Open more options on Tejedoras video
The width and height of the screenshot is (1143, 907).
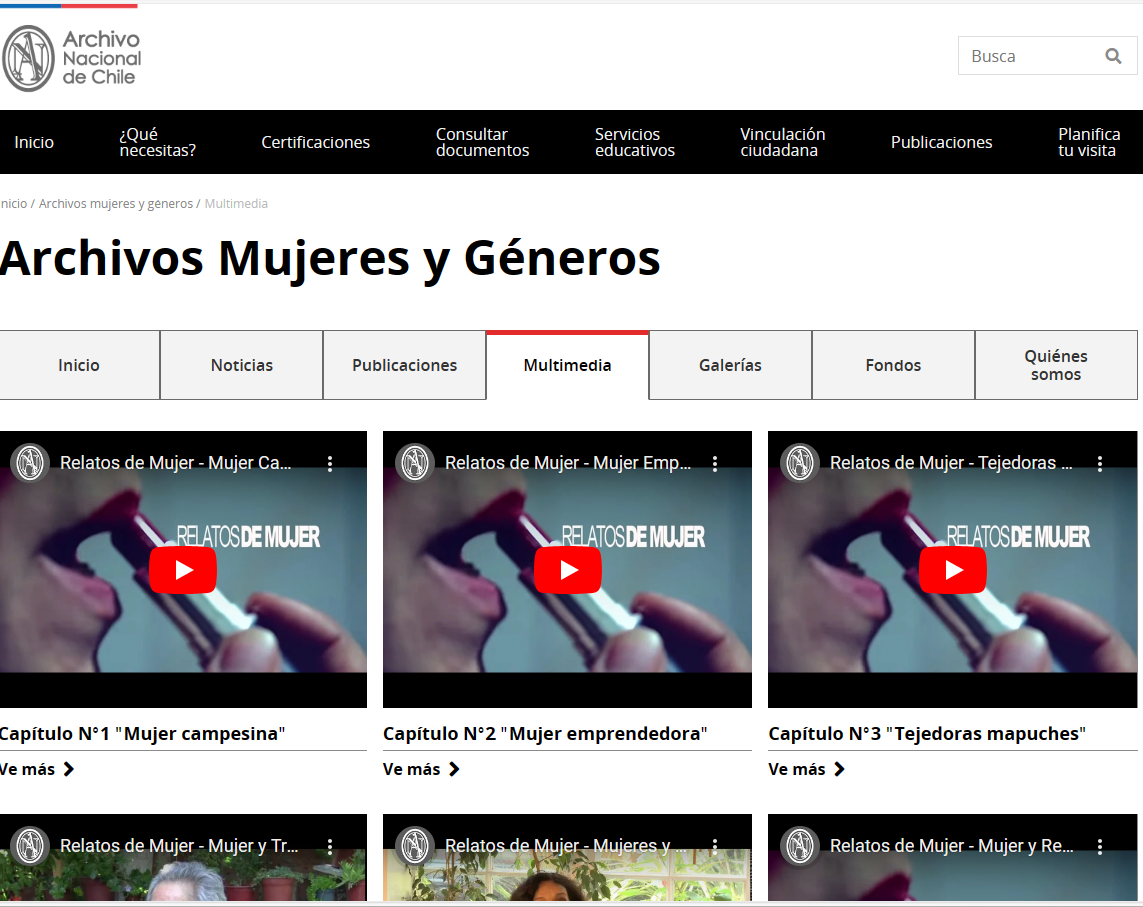coord(1100,463)
